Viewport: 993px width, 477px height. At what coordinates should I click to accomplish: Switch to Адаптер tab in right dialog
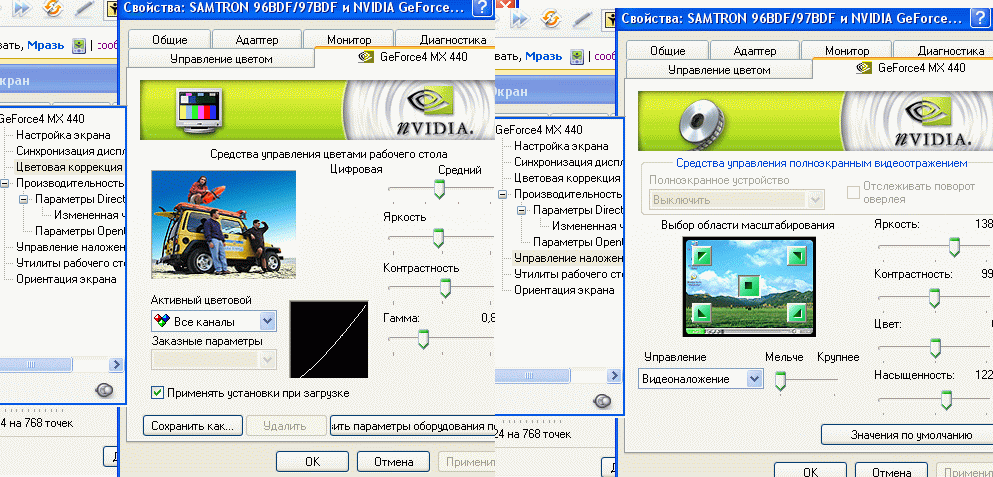click(755, 51)
